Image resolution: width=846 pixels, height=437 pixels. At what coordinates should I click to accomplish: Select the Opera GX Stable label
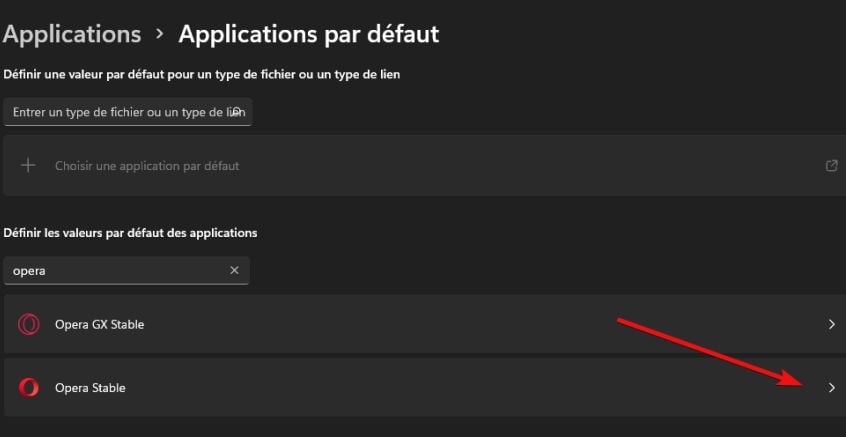tap(99, 325)
